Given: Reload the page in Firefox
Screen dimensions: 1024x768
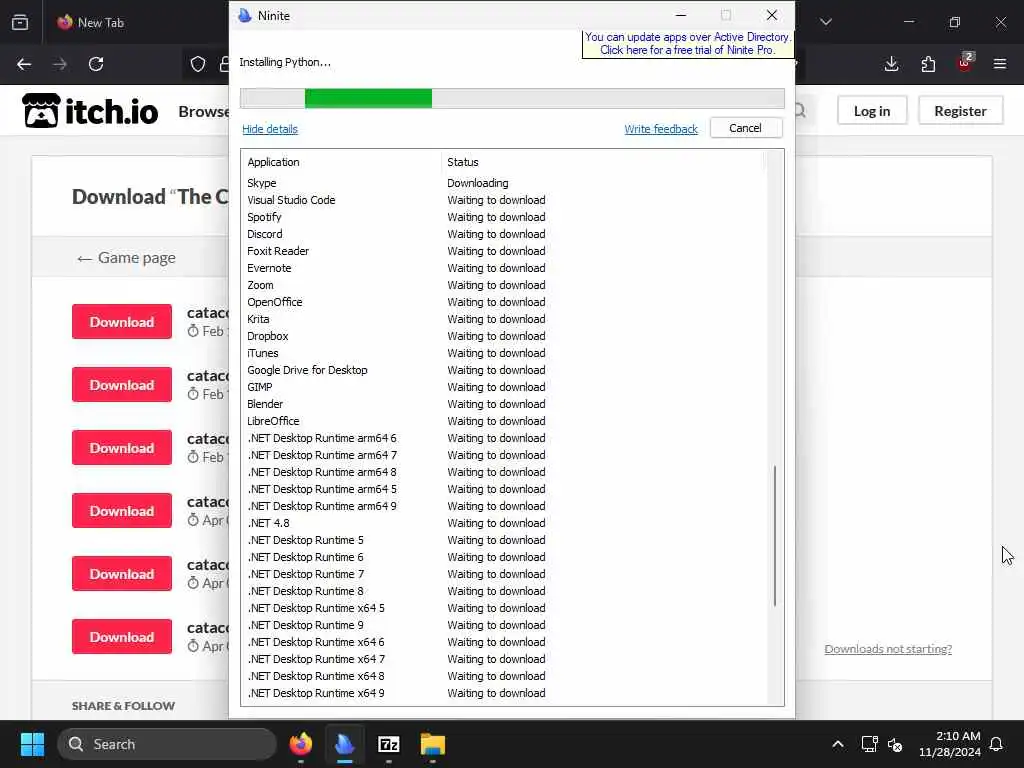Looking at the screenshot, I should 96,64.
